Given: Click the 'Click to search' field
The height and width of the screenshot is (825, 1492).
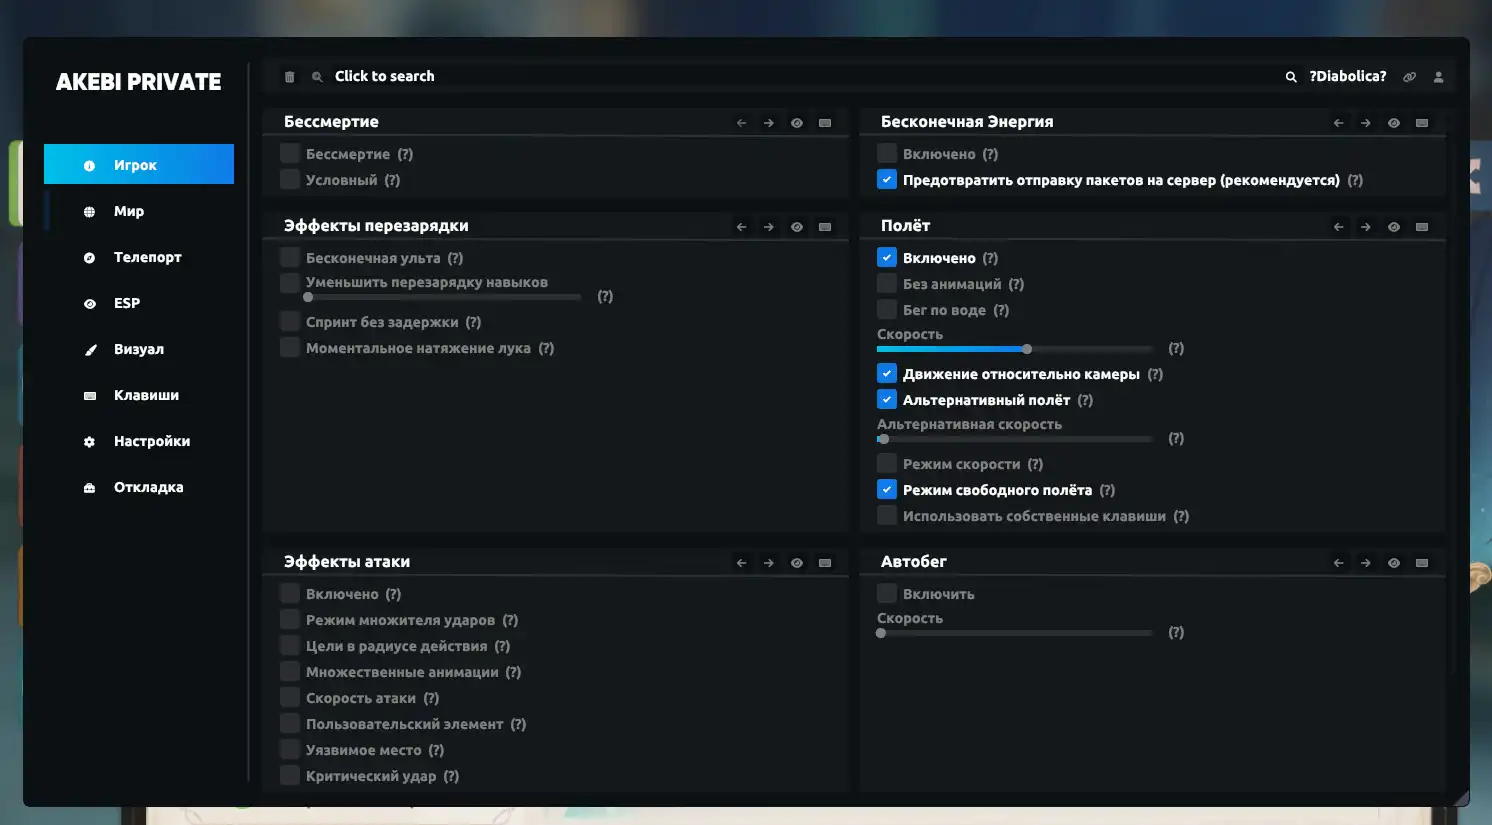Looking at the screenshot, I should pyautogui.click(x=384, y=76).
